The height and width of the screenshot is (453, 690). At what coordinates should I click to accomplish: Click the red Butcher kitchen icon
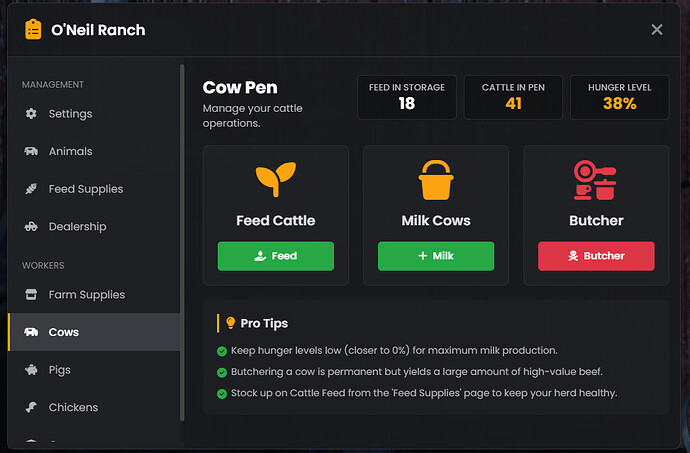click(596, 180)
